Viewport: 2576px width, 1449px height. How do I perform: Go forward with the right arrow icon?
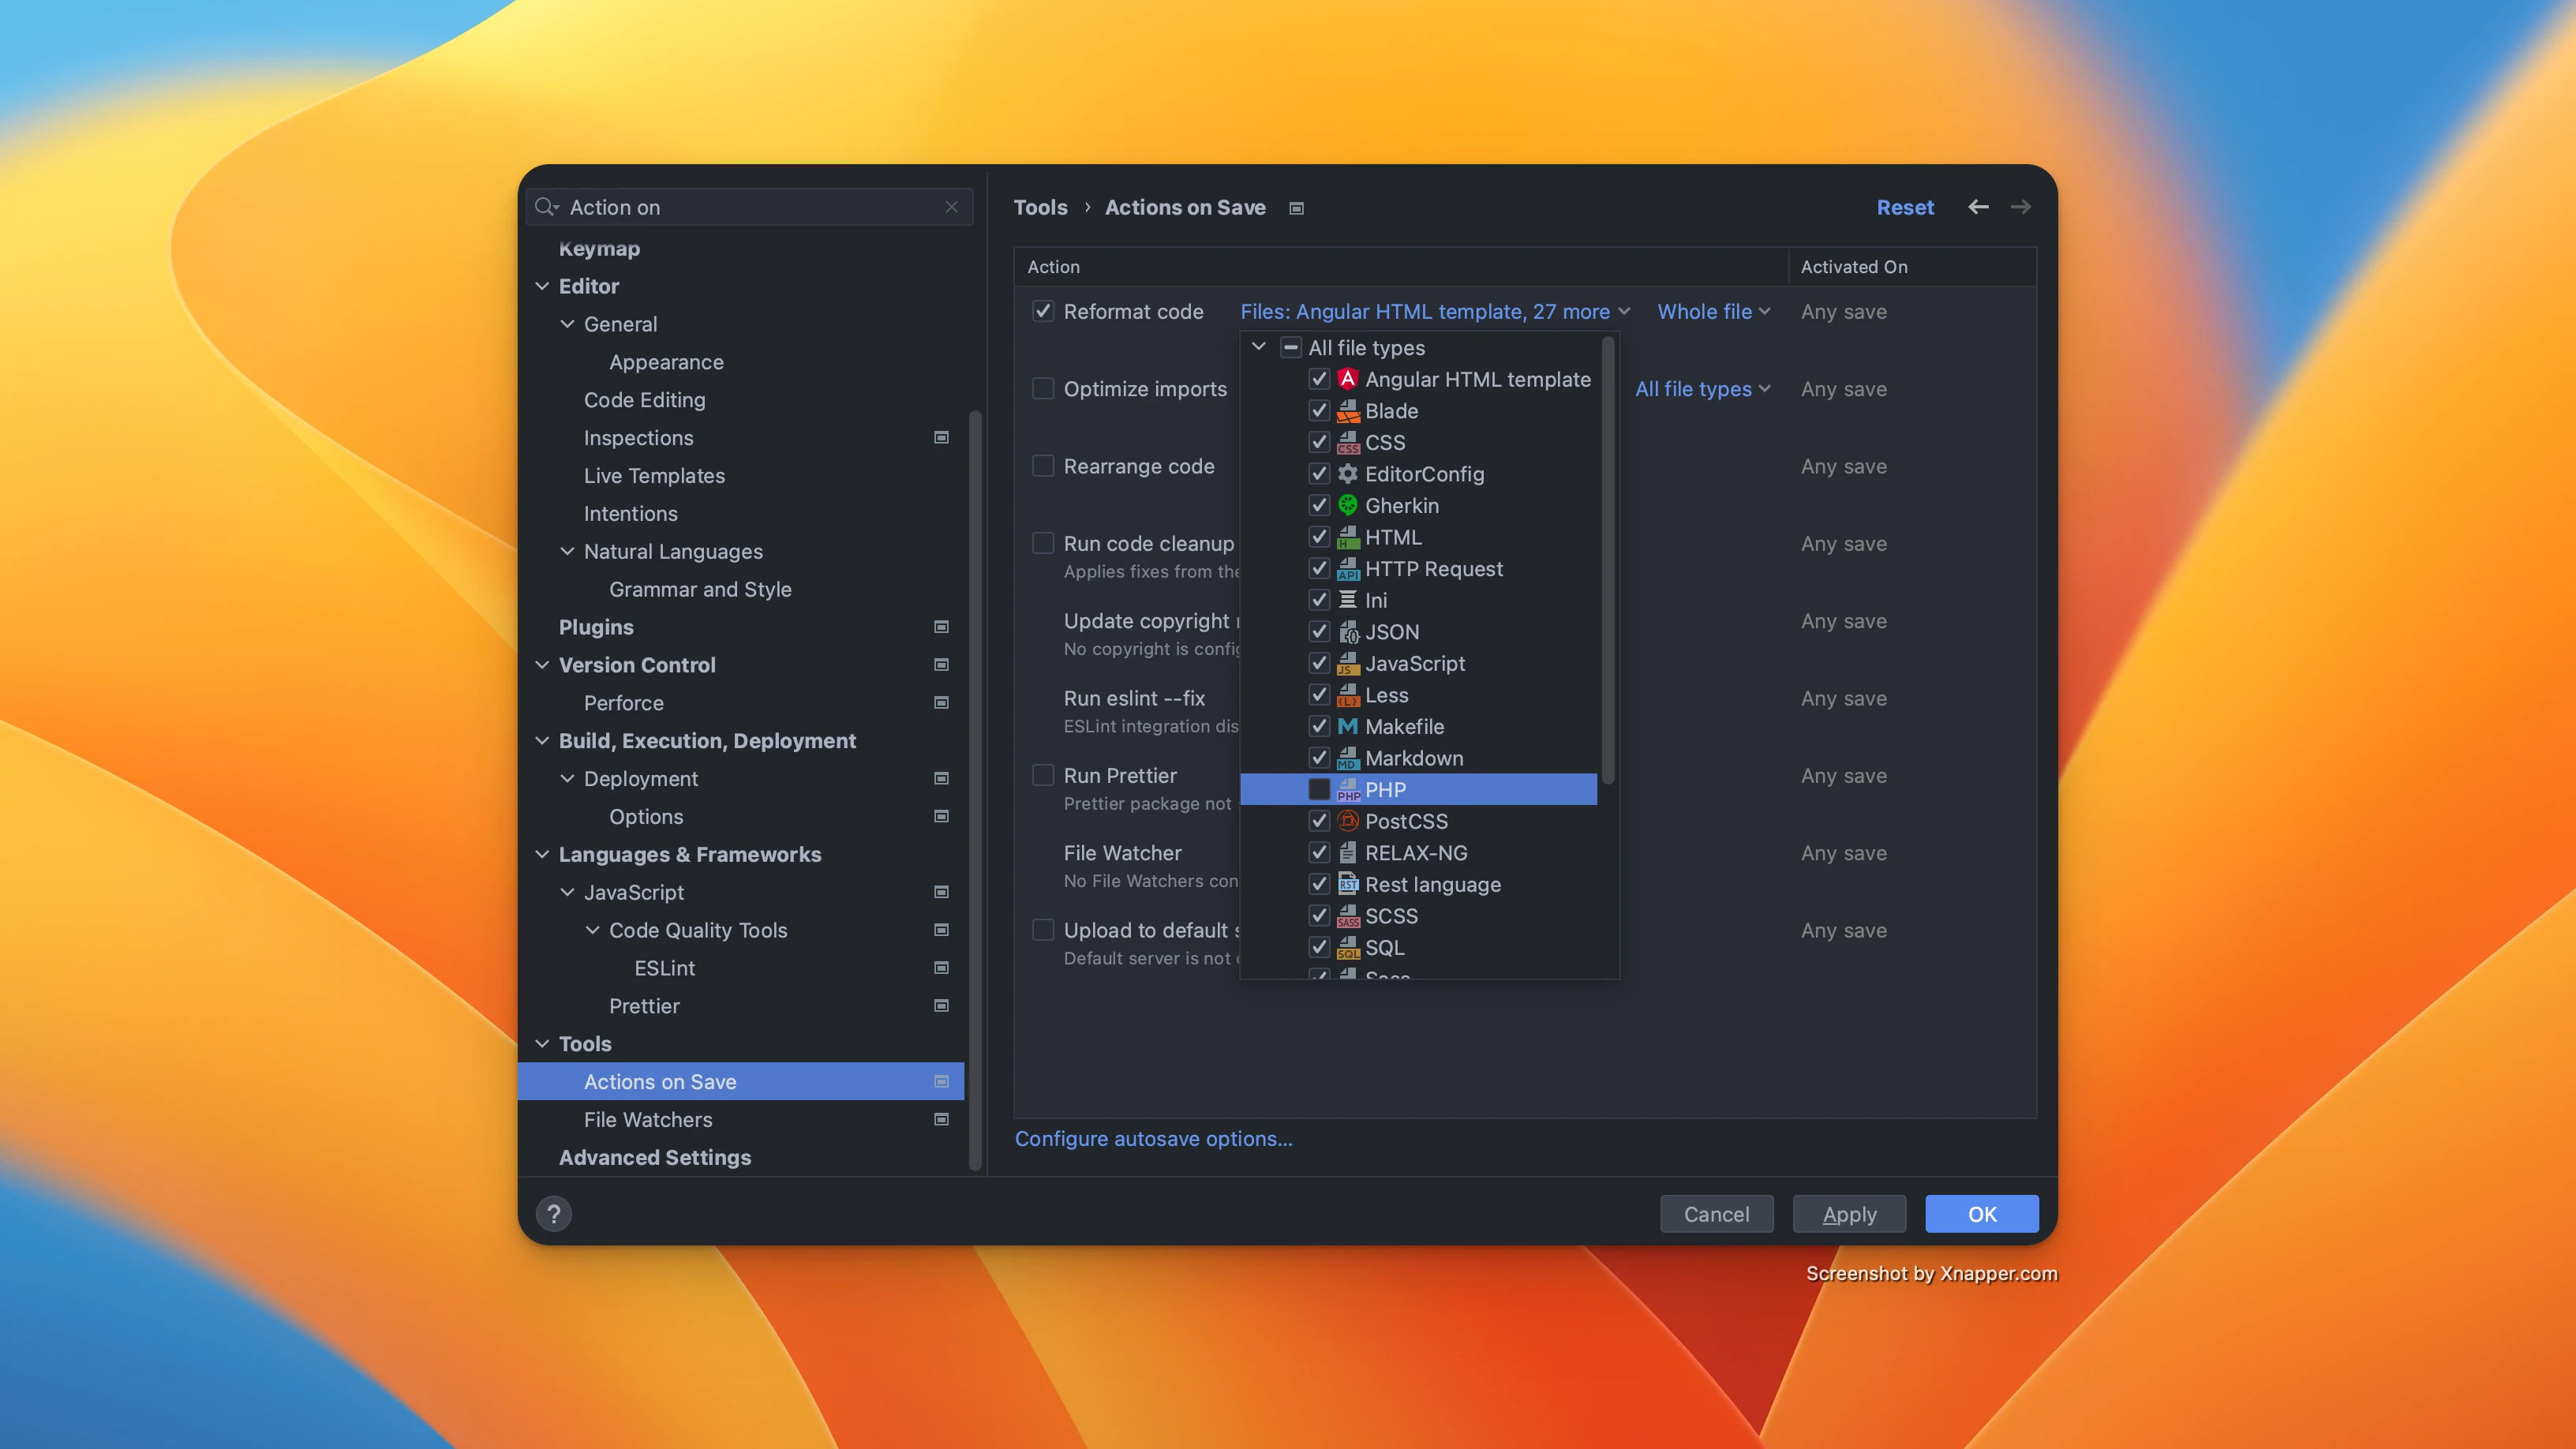[2020, 207]
